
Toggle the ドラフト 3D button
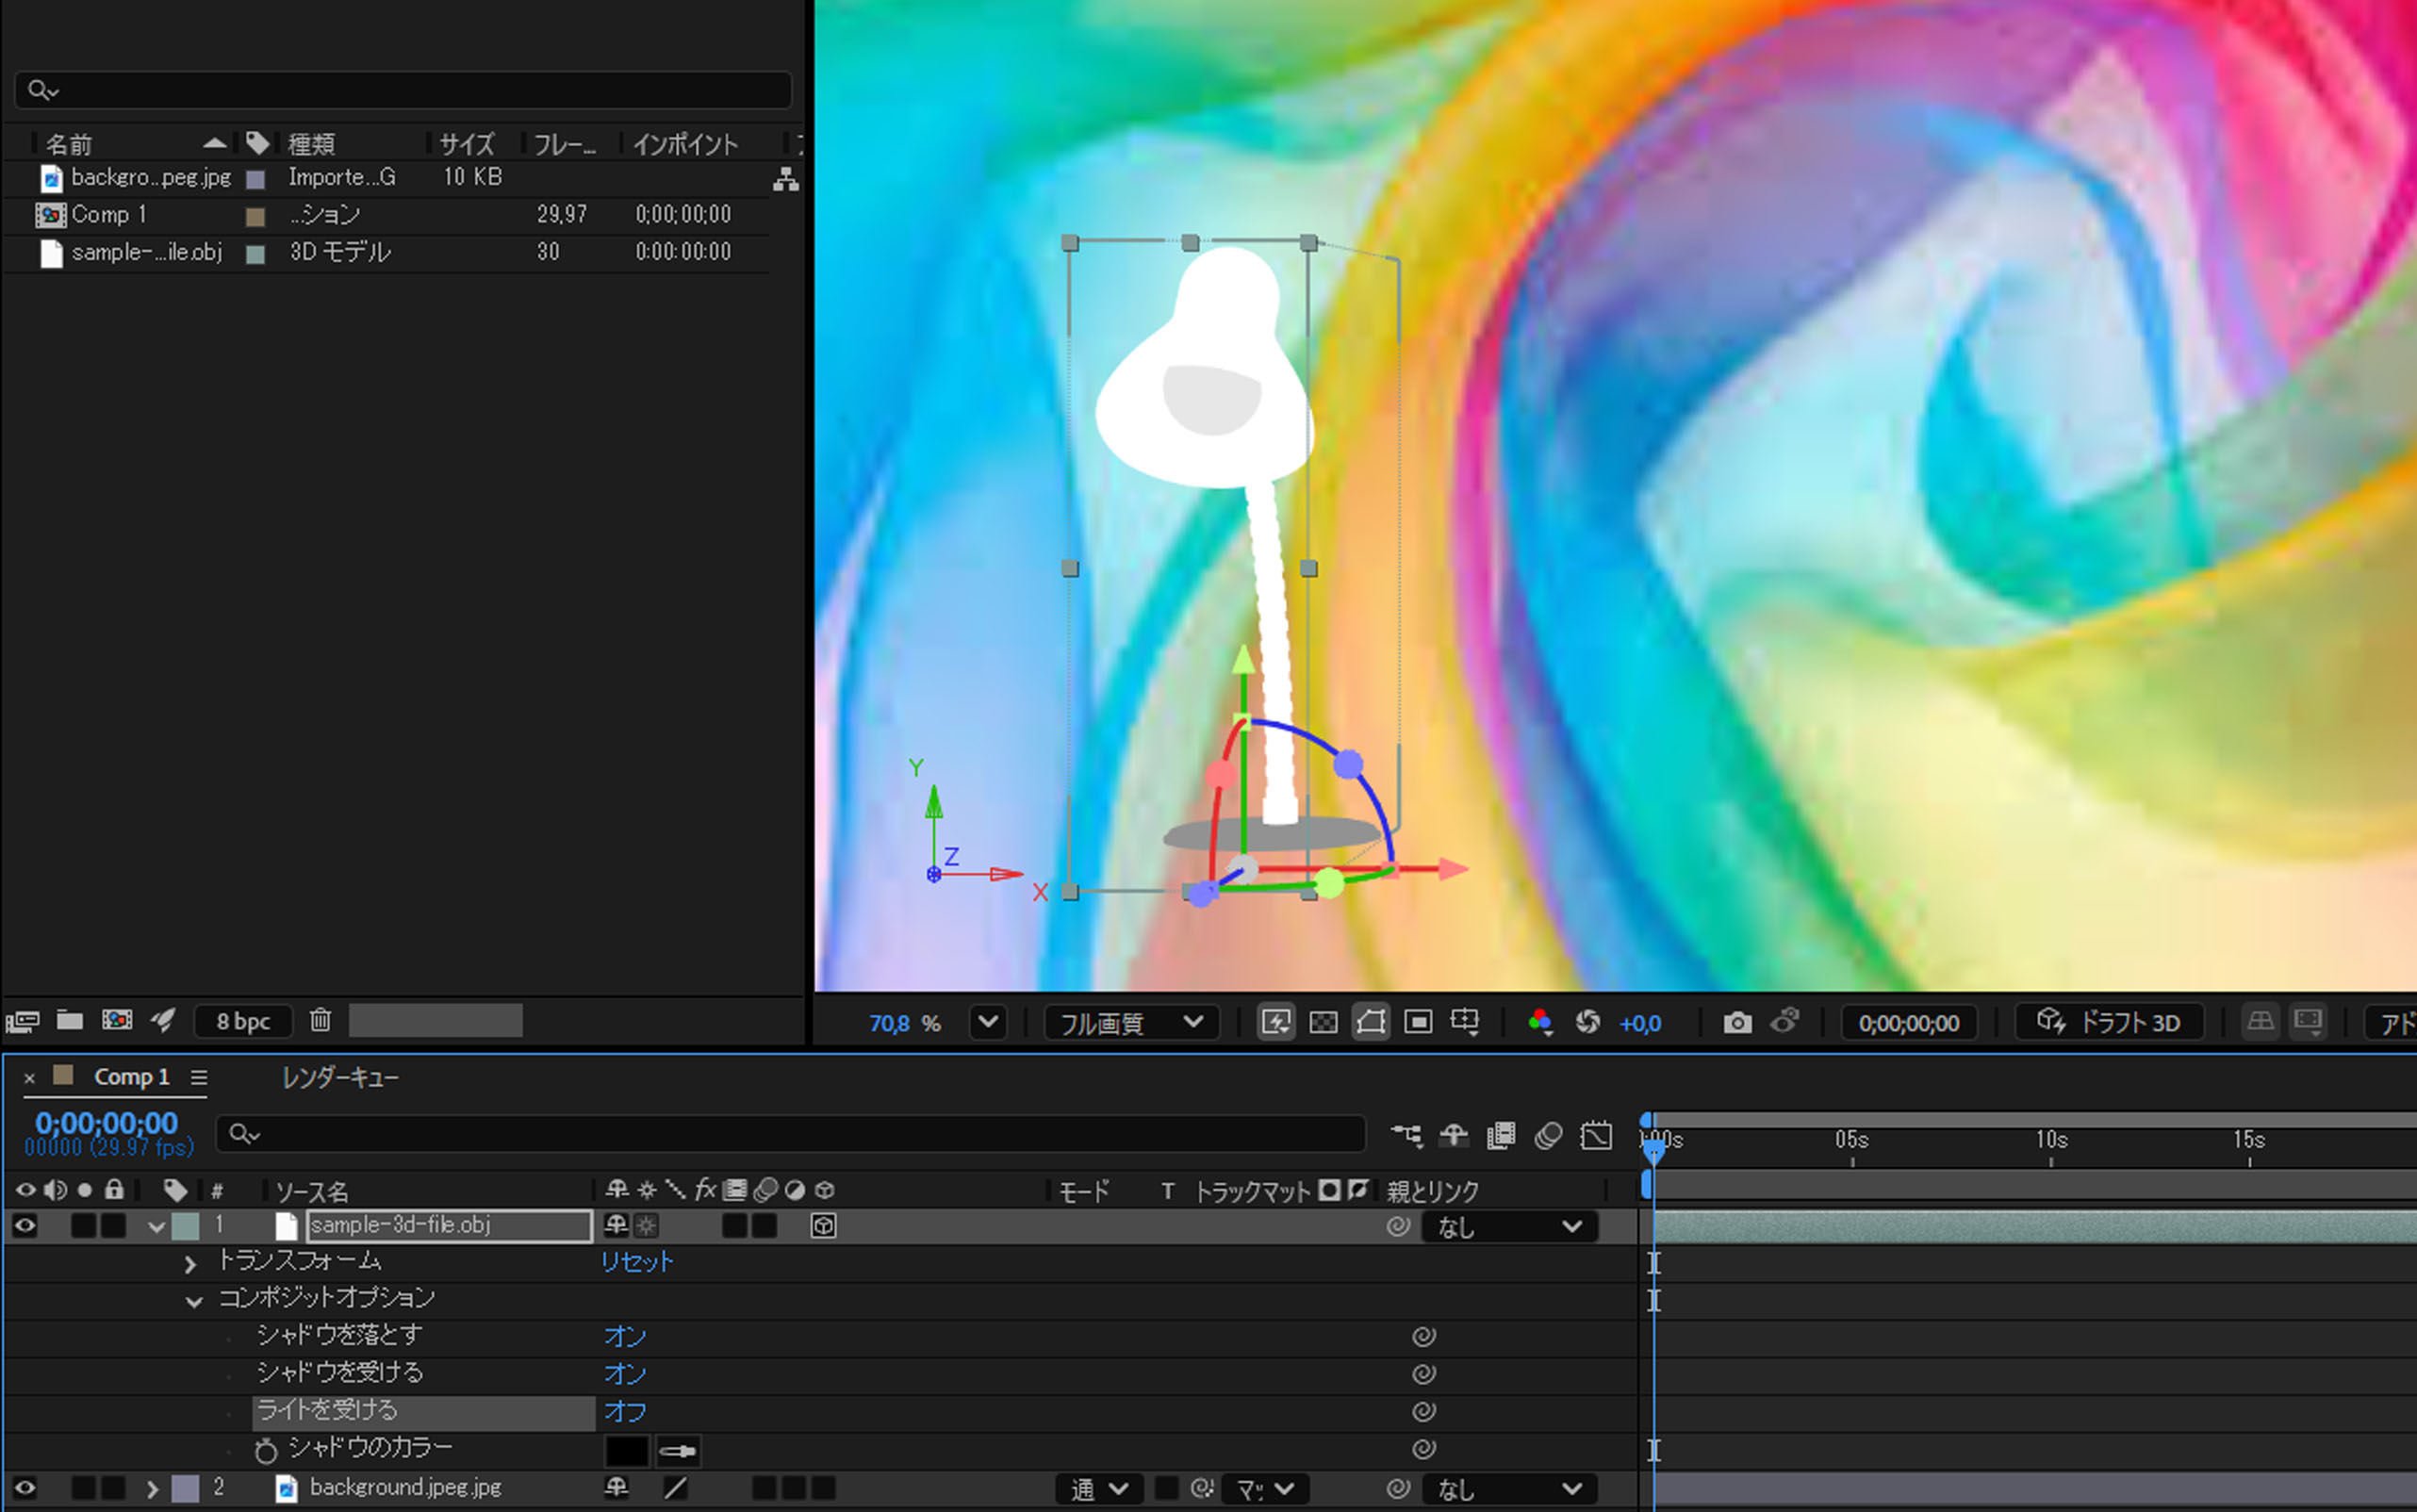(2109, 1022)
